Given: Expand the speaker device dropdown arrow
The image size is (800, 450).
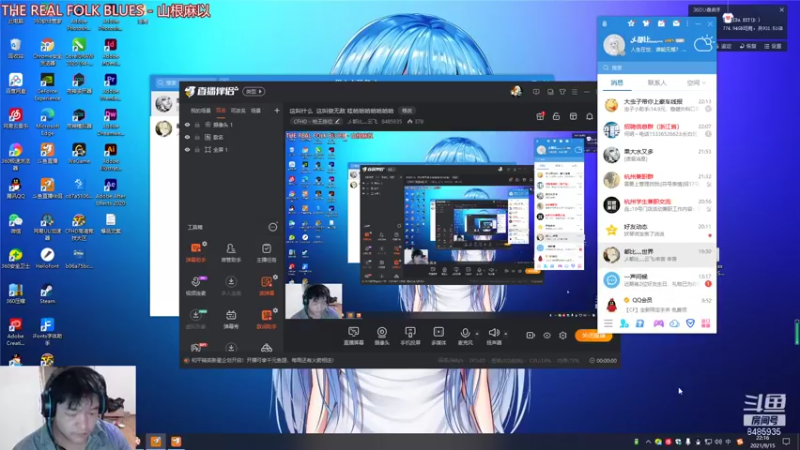Looking at the screenshot, I should 506,334.
